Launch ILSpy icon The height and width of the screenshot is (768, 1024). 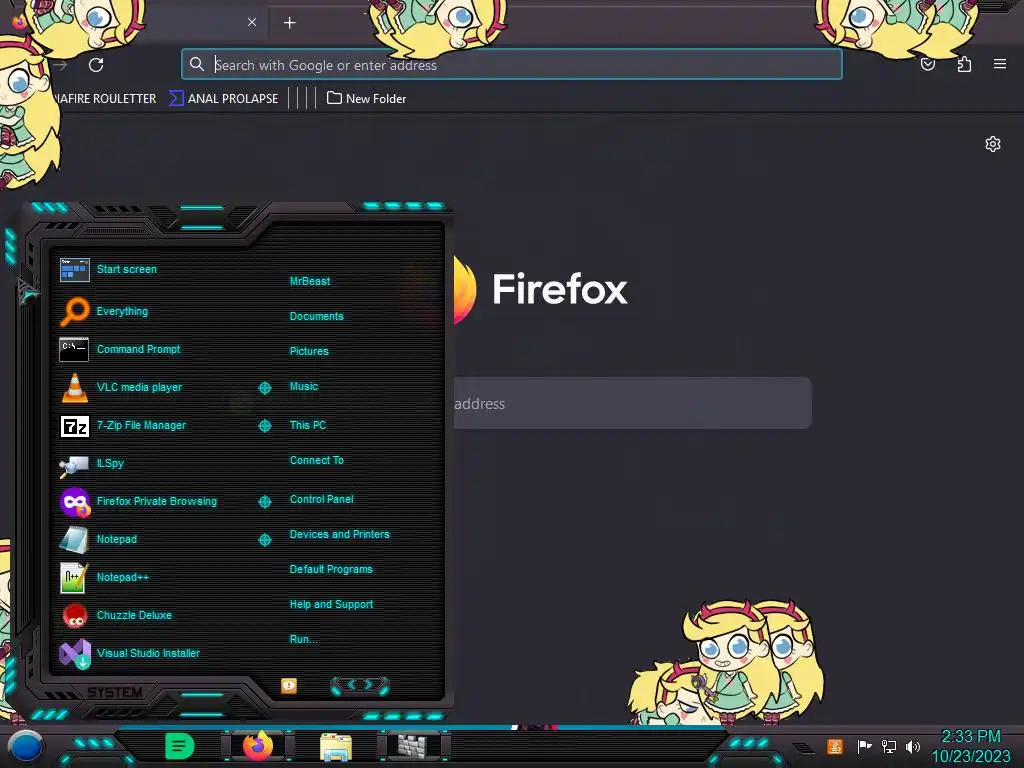74,466
